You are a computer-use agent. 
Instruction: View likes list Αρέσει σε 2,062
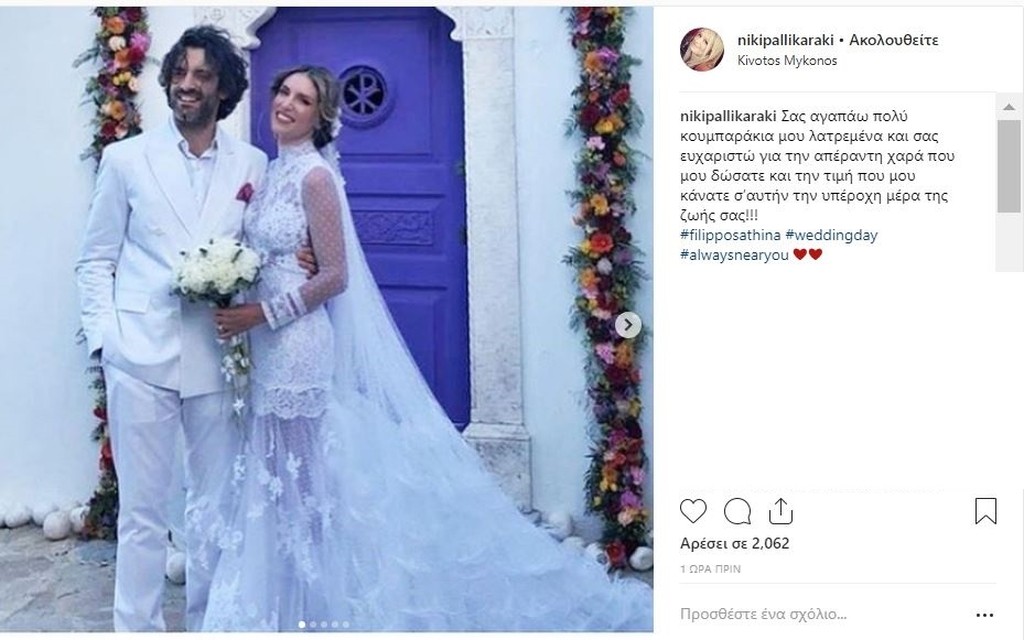point(735,543)
